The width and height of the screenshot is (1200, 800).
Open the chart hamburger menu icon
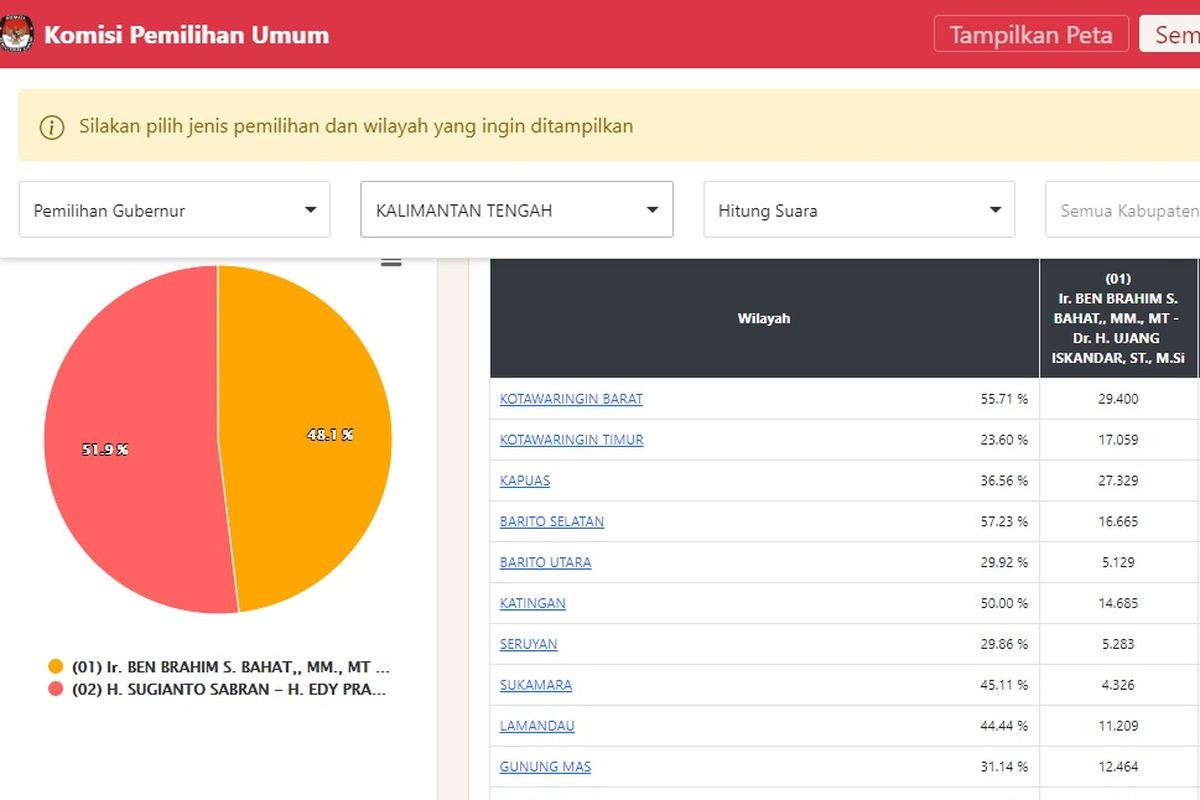(391, 262)
